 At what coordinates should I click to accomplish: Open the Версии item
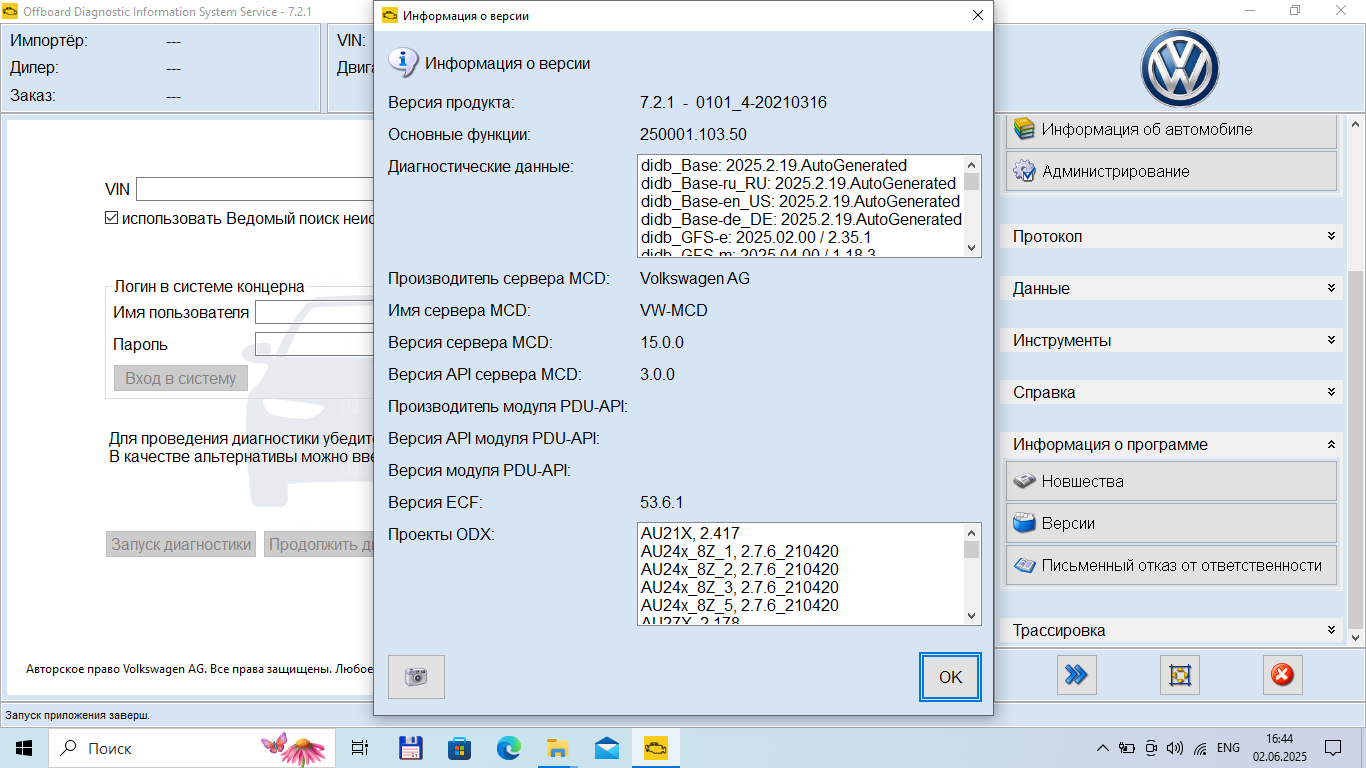[x=1171, y=523]
